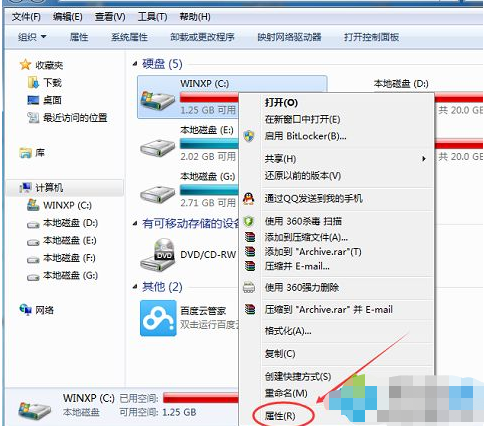
Task: Select 格式化(A)... in context menu
Action: pos(288,331)
